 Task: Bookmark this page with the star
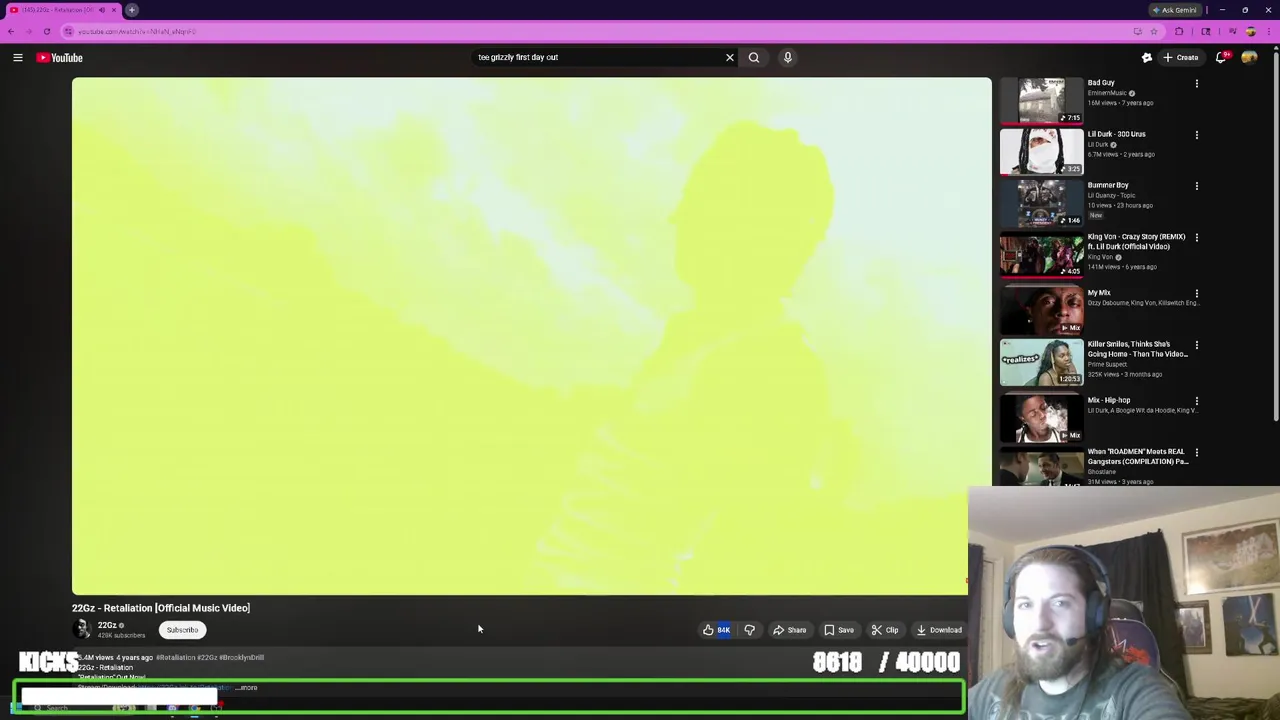pos(1153,32)
